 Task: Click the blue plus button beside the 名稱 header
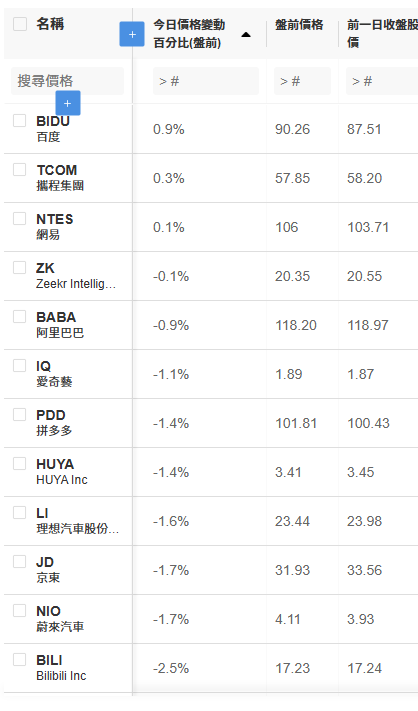pos(132,34)
